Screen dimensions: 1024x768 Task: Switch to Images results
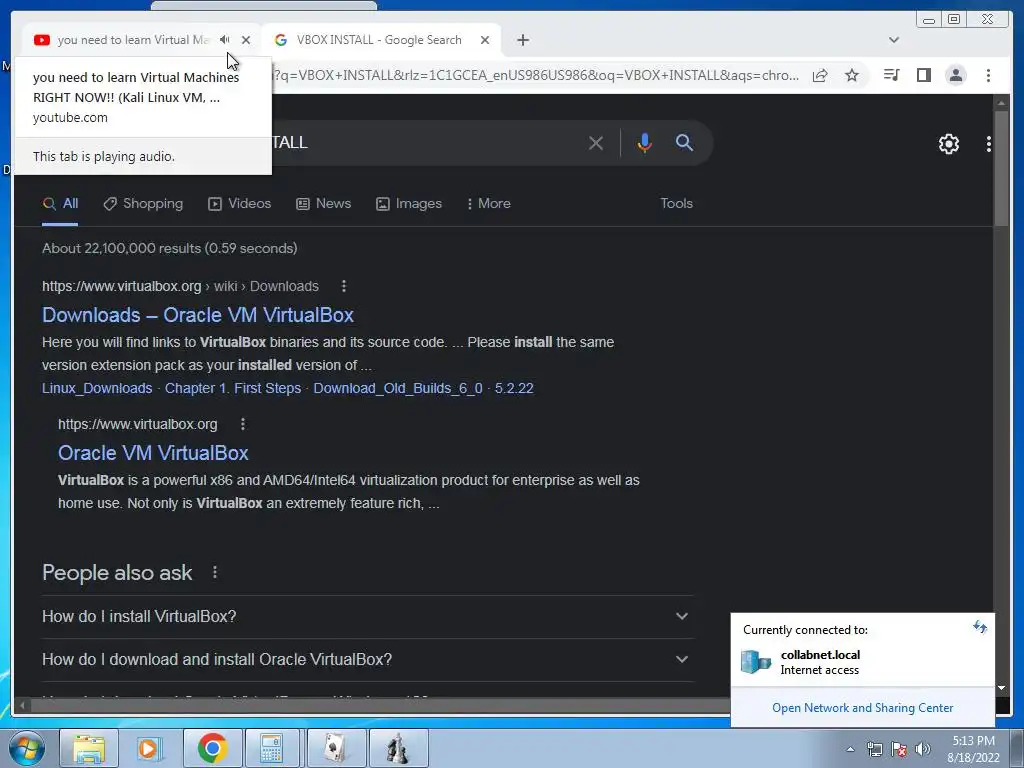pos(409,203)
